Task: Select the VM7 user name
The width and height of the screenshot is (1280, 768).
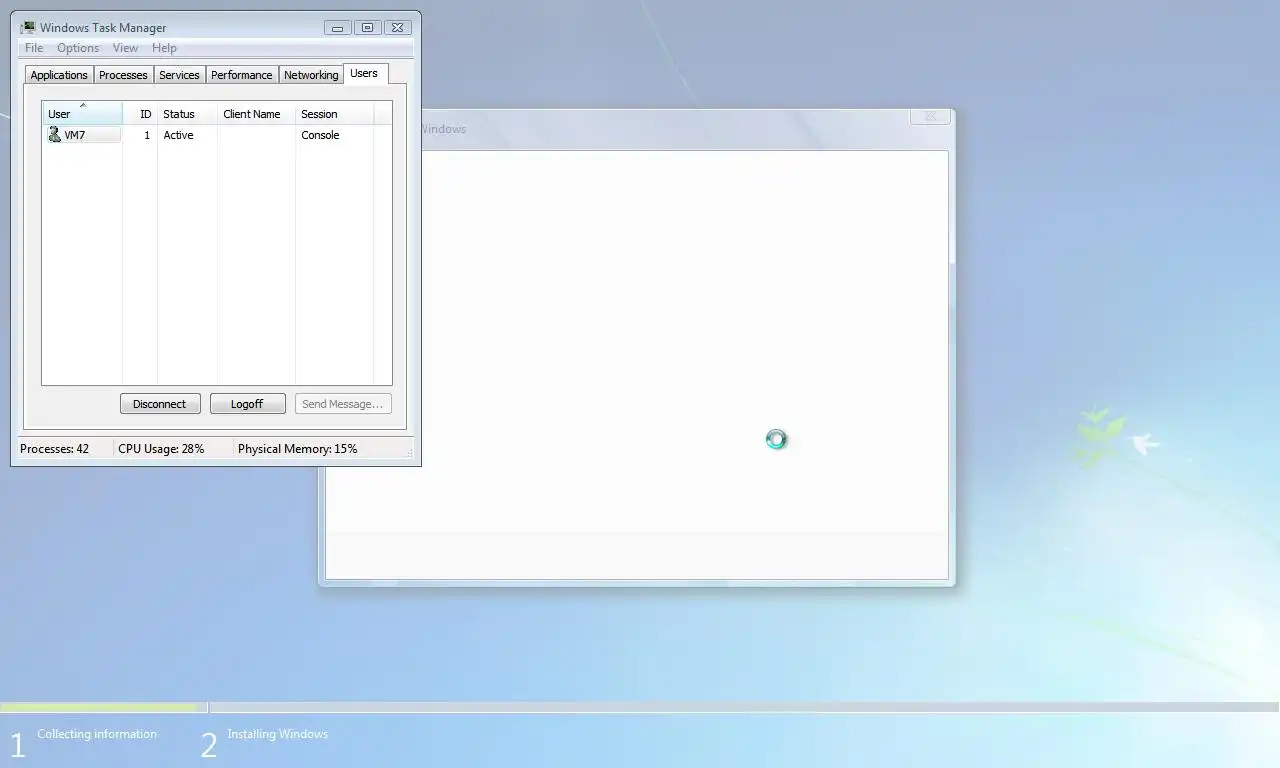Action: [x=75, y=135]
